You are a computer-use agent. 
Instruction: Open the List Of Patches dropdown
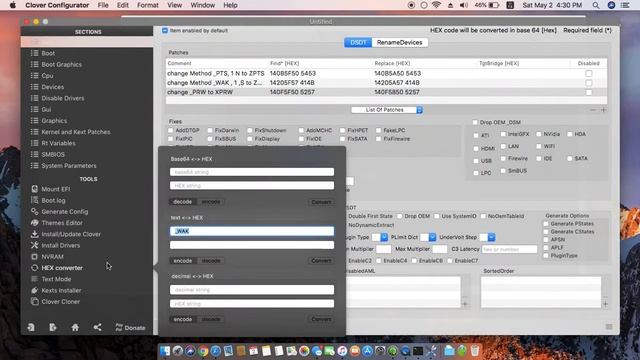(x=387, y=110)
